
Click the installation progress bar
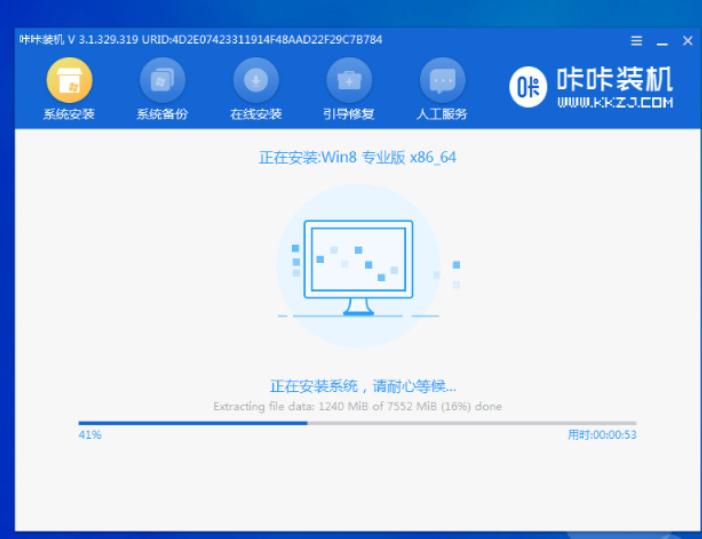click(357, 423)
